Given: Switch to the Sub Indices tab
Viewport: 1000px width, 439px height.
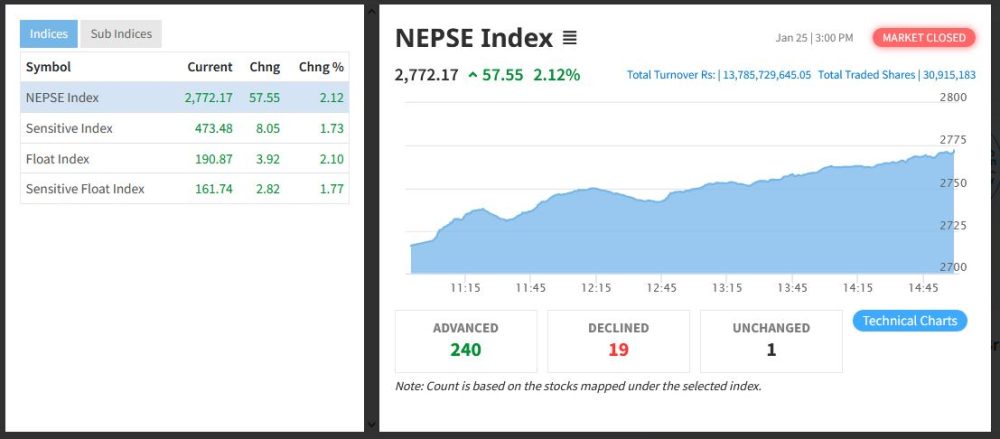Looking at the screenshot, I should [x=121, y=34].
